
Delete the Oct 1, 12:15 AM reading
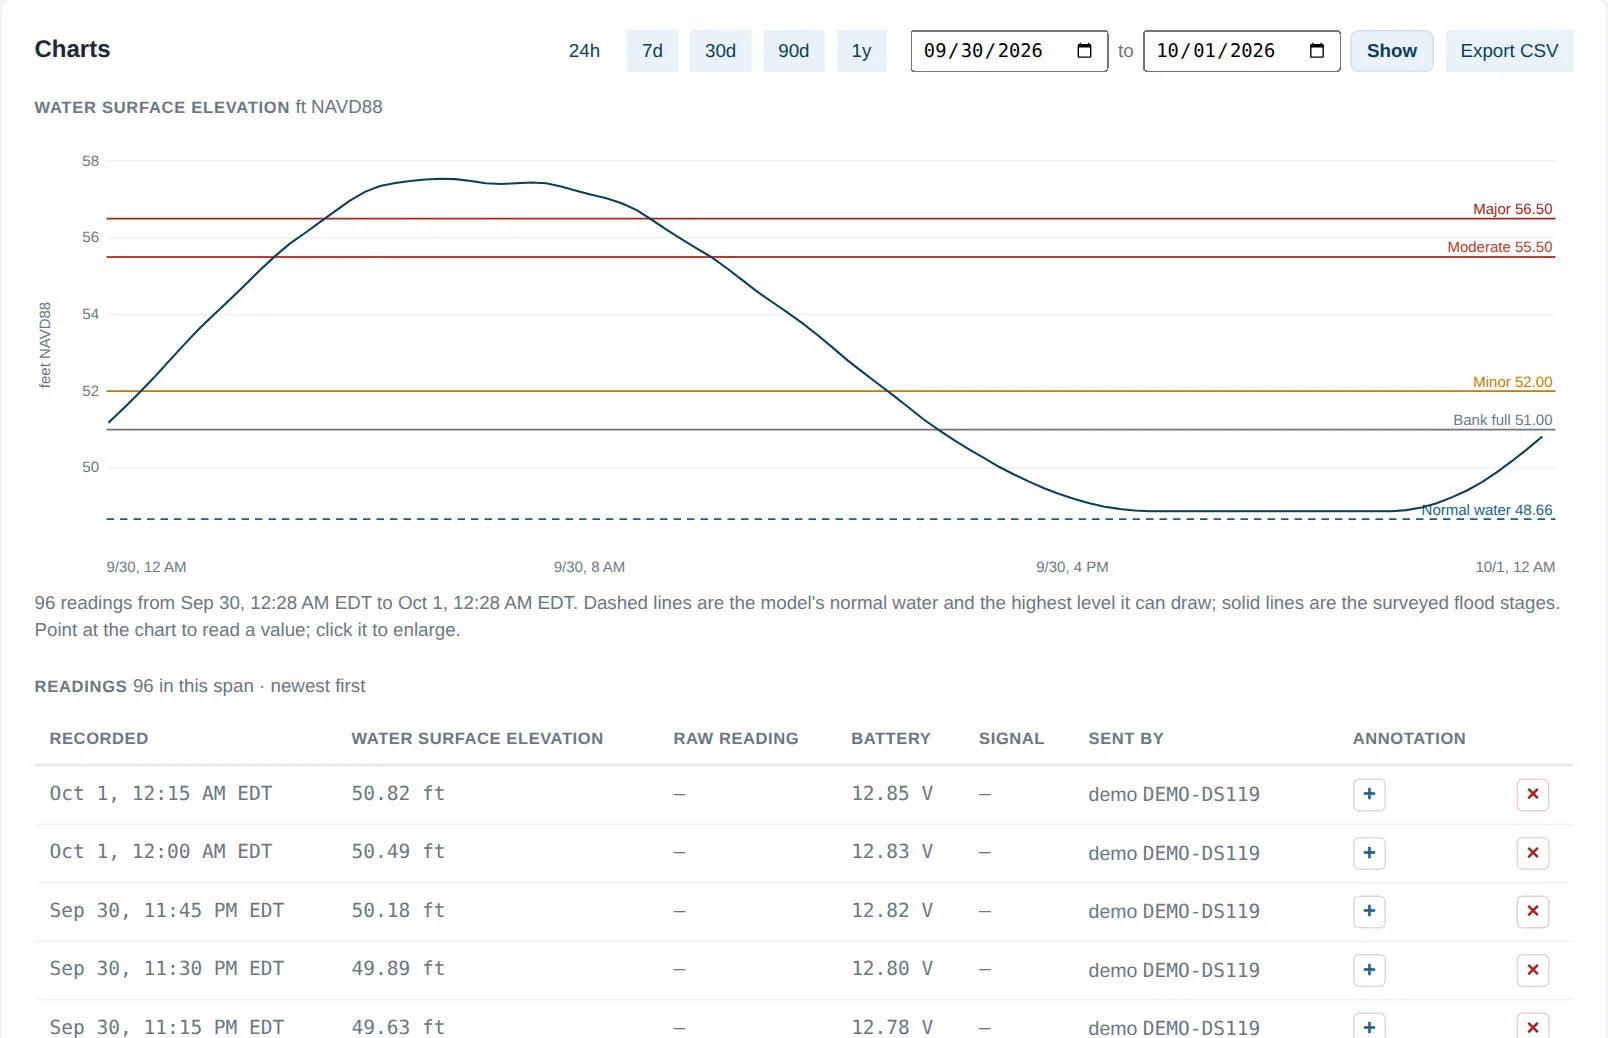pos(1533,794)
